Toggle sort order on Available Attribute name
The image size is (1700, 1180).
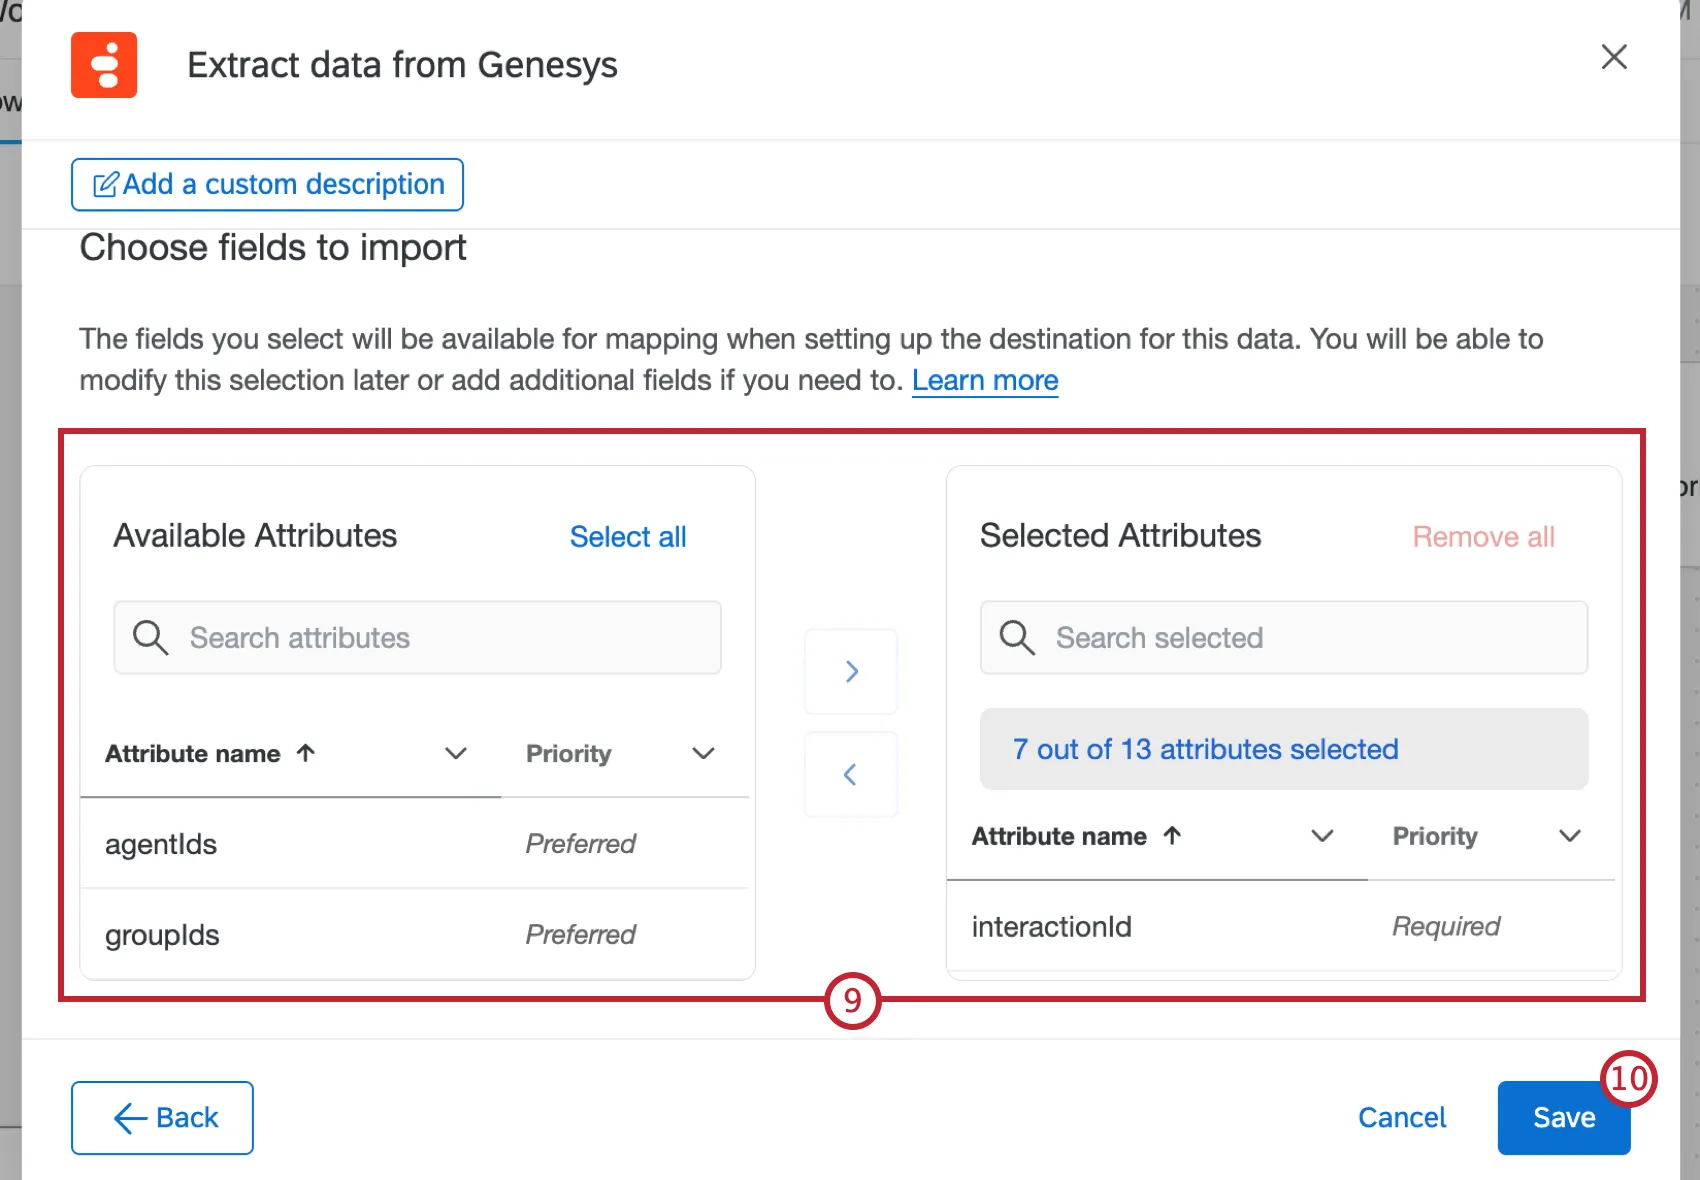click(305, 753)
